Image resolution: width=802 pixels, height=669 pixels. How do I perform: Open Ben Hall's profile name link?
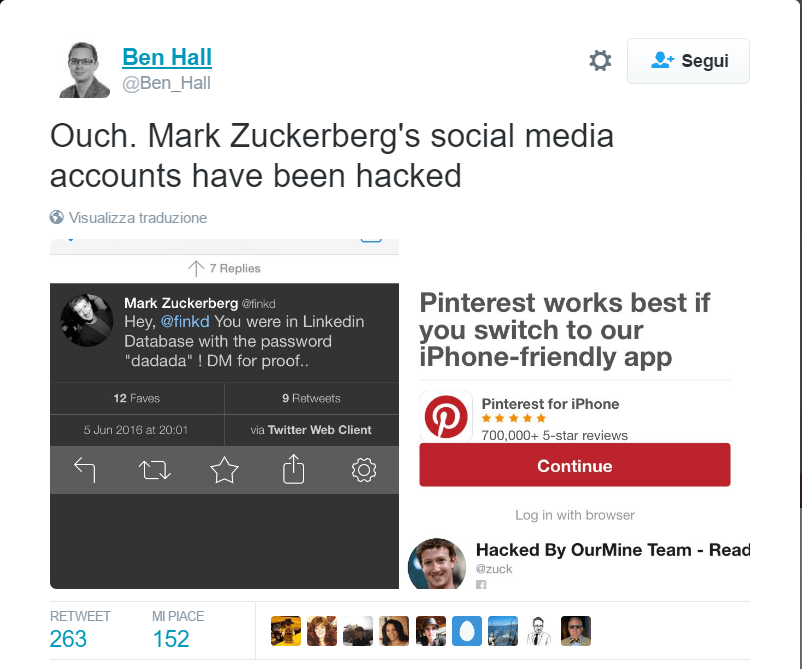pos(167,57)
